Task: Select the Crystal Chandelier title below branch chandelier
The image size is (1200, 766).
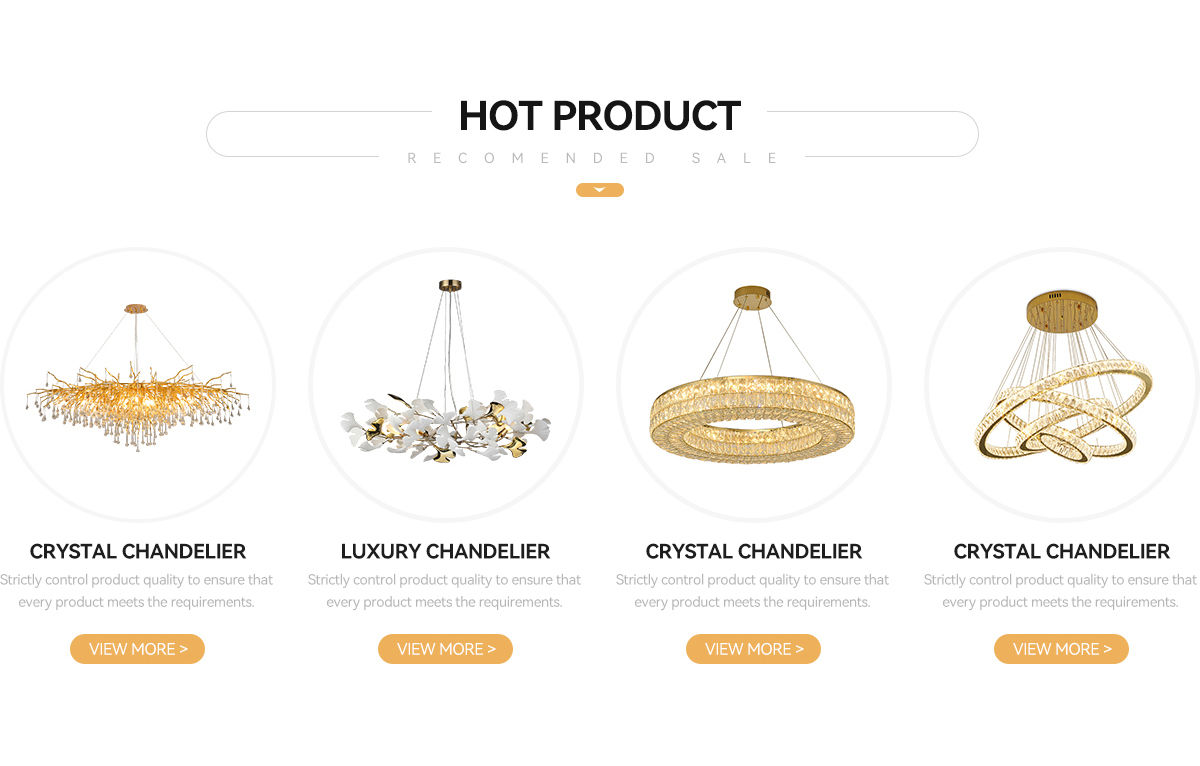Action: (x=137, y=551)
